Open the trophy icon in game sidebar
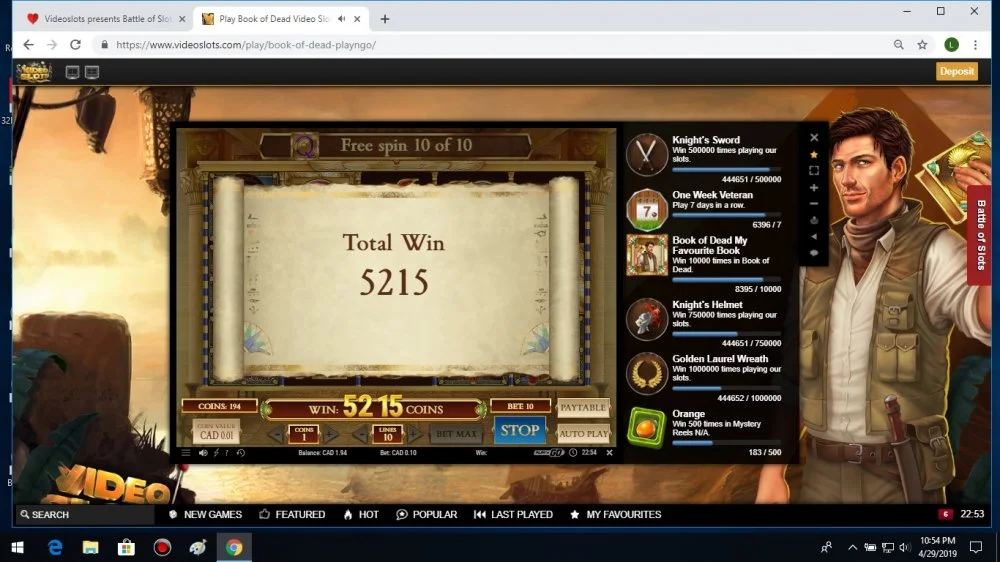Viewport: 1000px width, 562px height. 814,220
